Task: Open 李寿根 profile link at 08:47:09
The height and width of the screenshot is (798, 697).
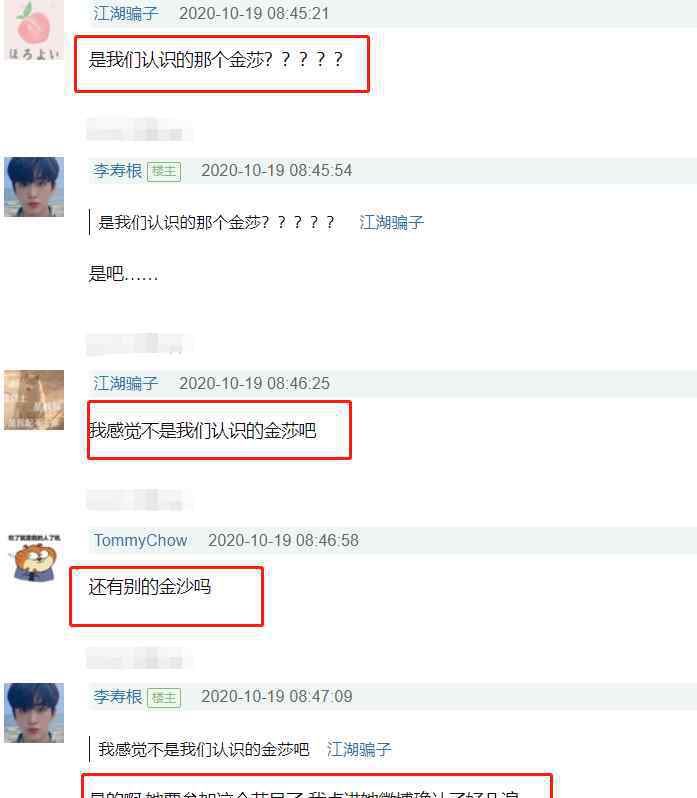Action: pos(118,696)
